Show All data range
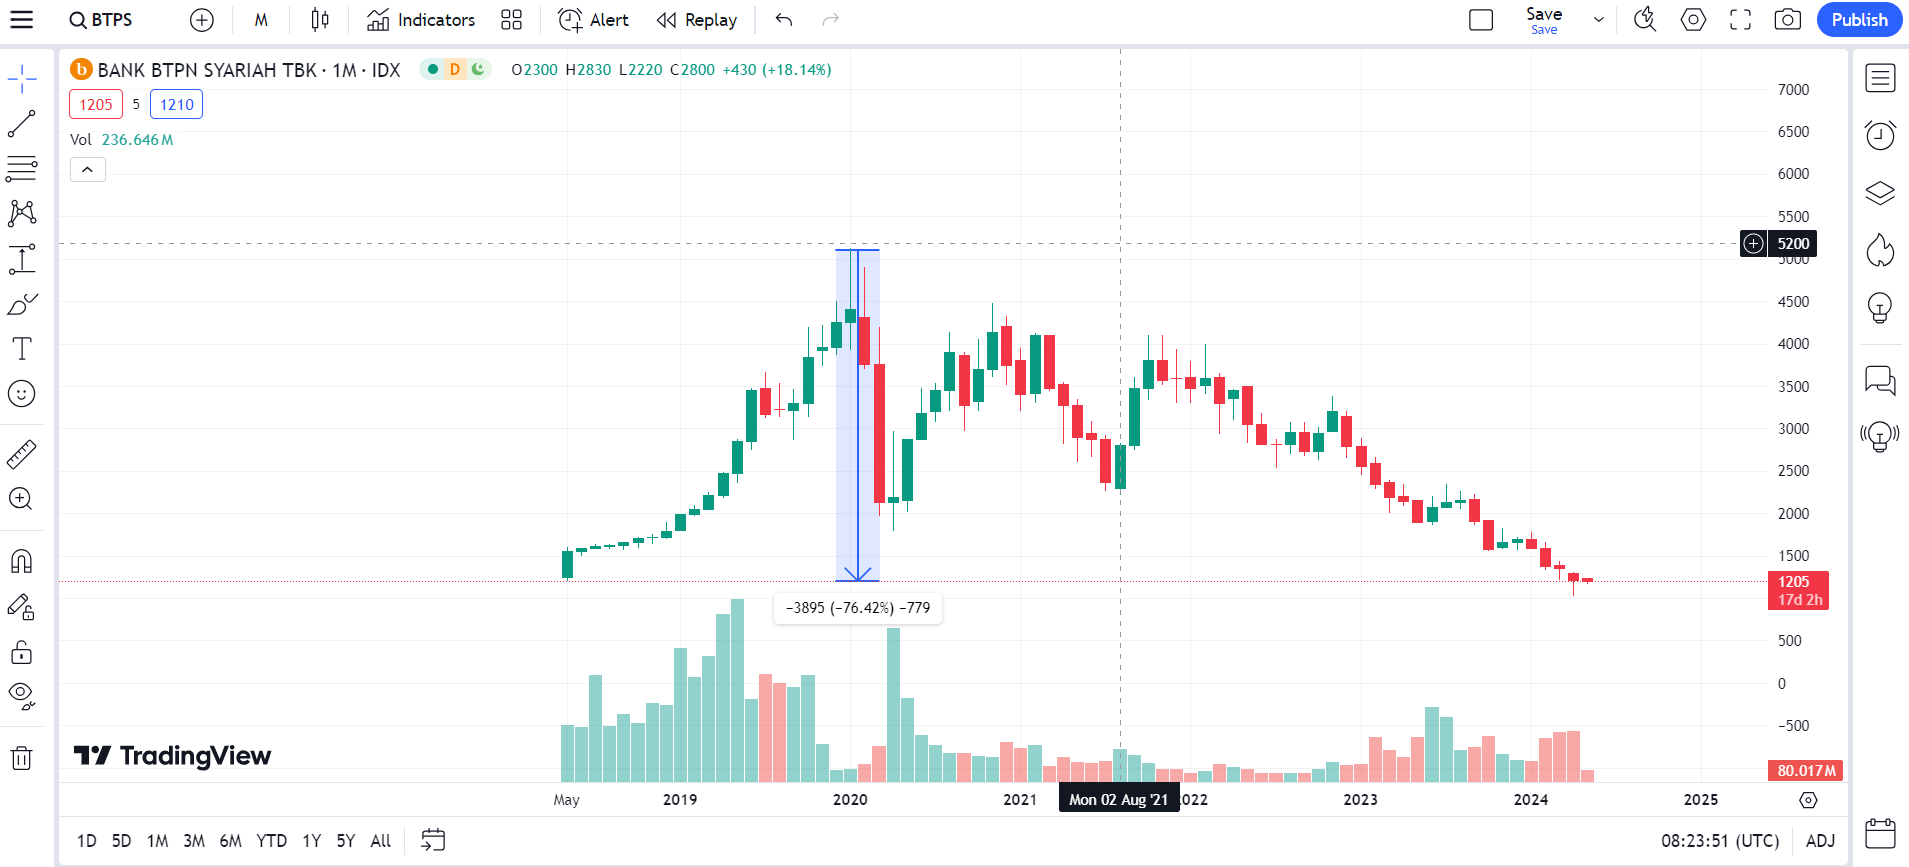The image size is (1909, 867). [x=381, y=841]
